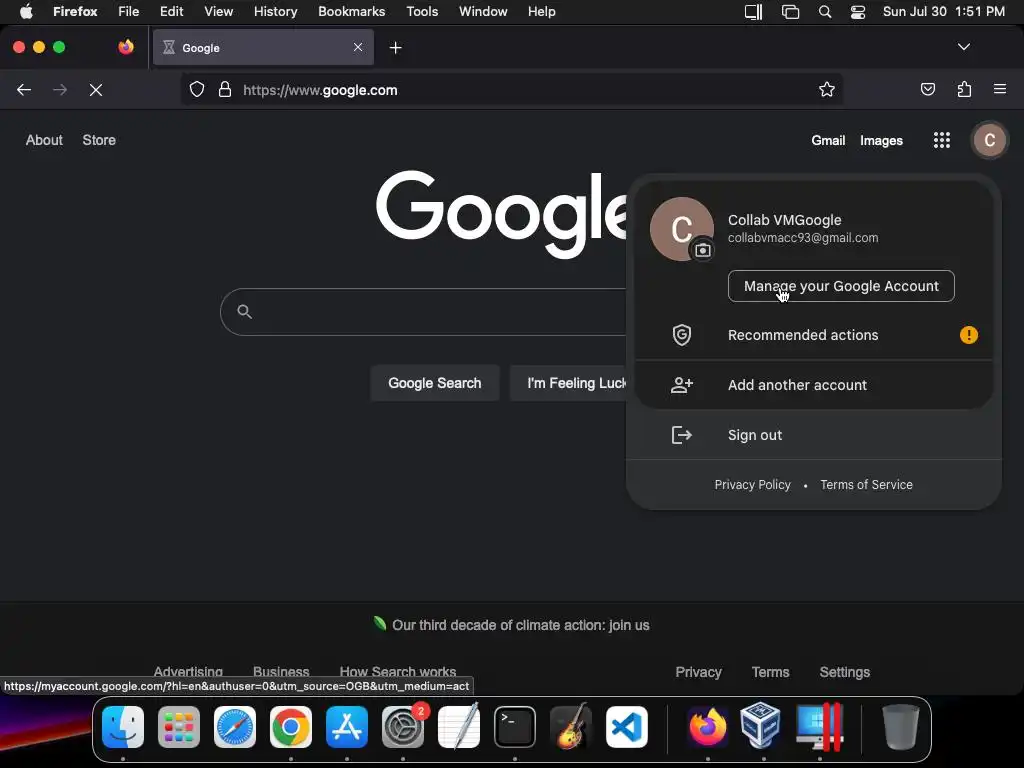Open Launchpad from the Dock
Viewport: 1024px width, 768px height.
click(179, 727)
